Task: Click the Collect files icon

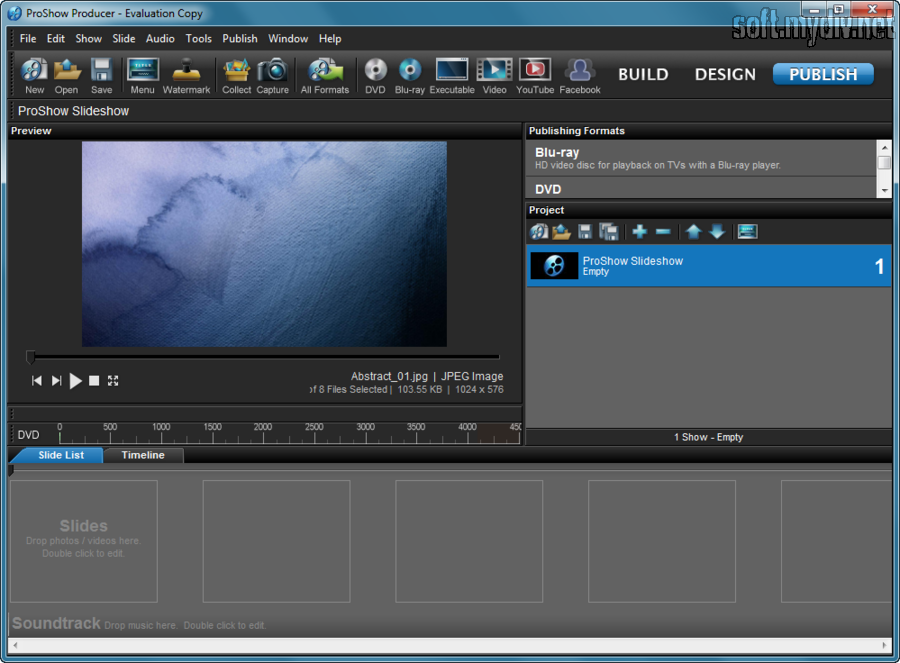Action: coord(236,76)
